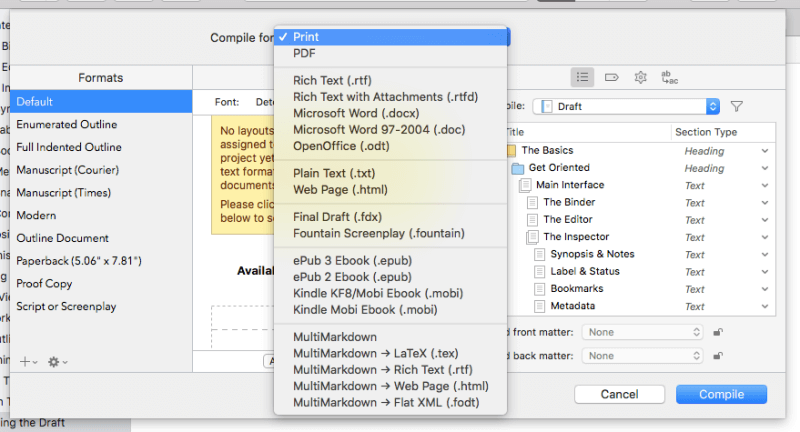Image resolution: width=800 pixels, height=432 pixels.
Task: Open the formats gear action menu
Action: click(57, 362)
